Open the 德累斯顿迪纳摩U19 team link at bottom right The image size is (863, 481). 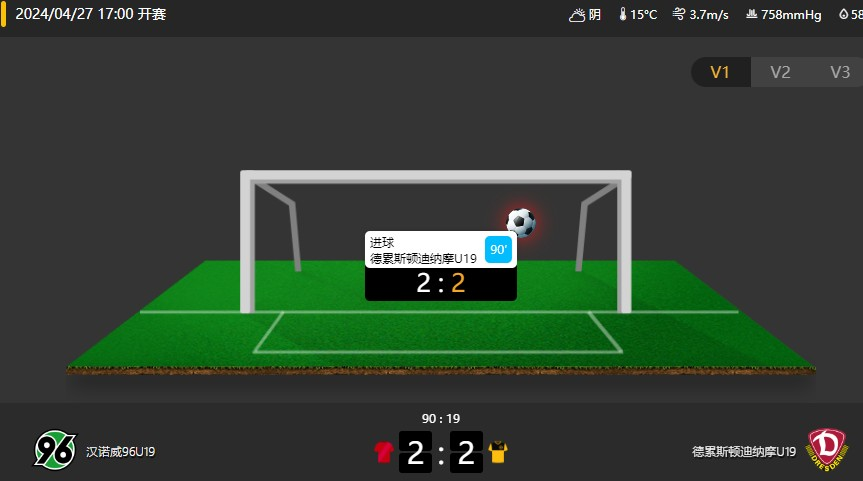(744, 452)
